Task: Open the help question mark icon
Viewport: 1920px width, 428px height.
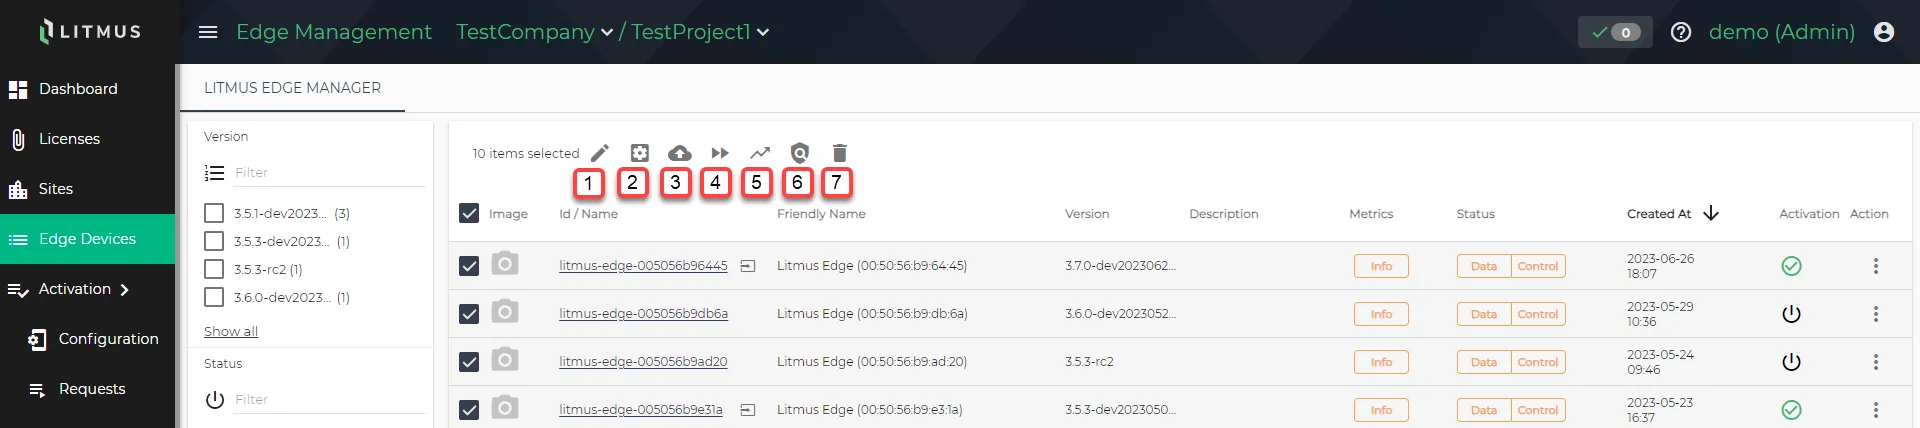Action: (x=1681, y=32)
